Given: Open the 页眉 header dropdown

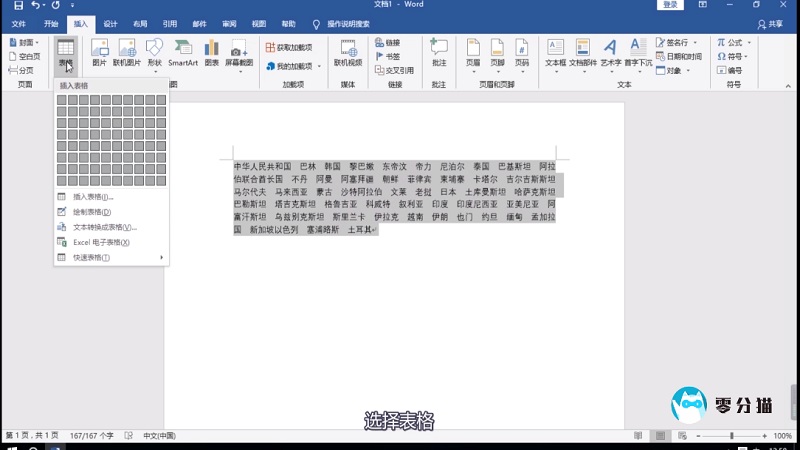Looking at the screenshot, I should click(x=472, y=51).
